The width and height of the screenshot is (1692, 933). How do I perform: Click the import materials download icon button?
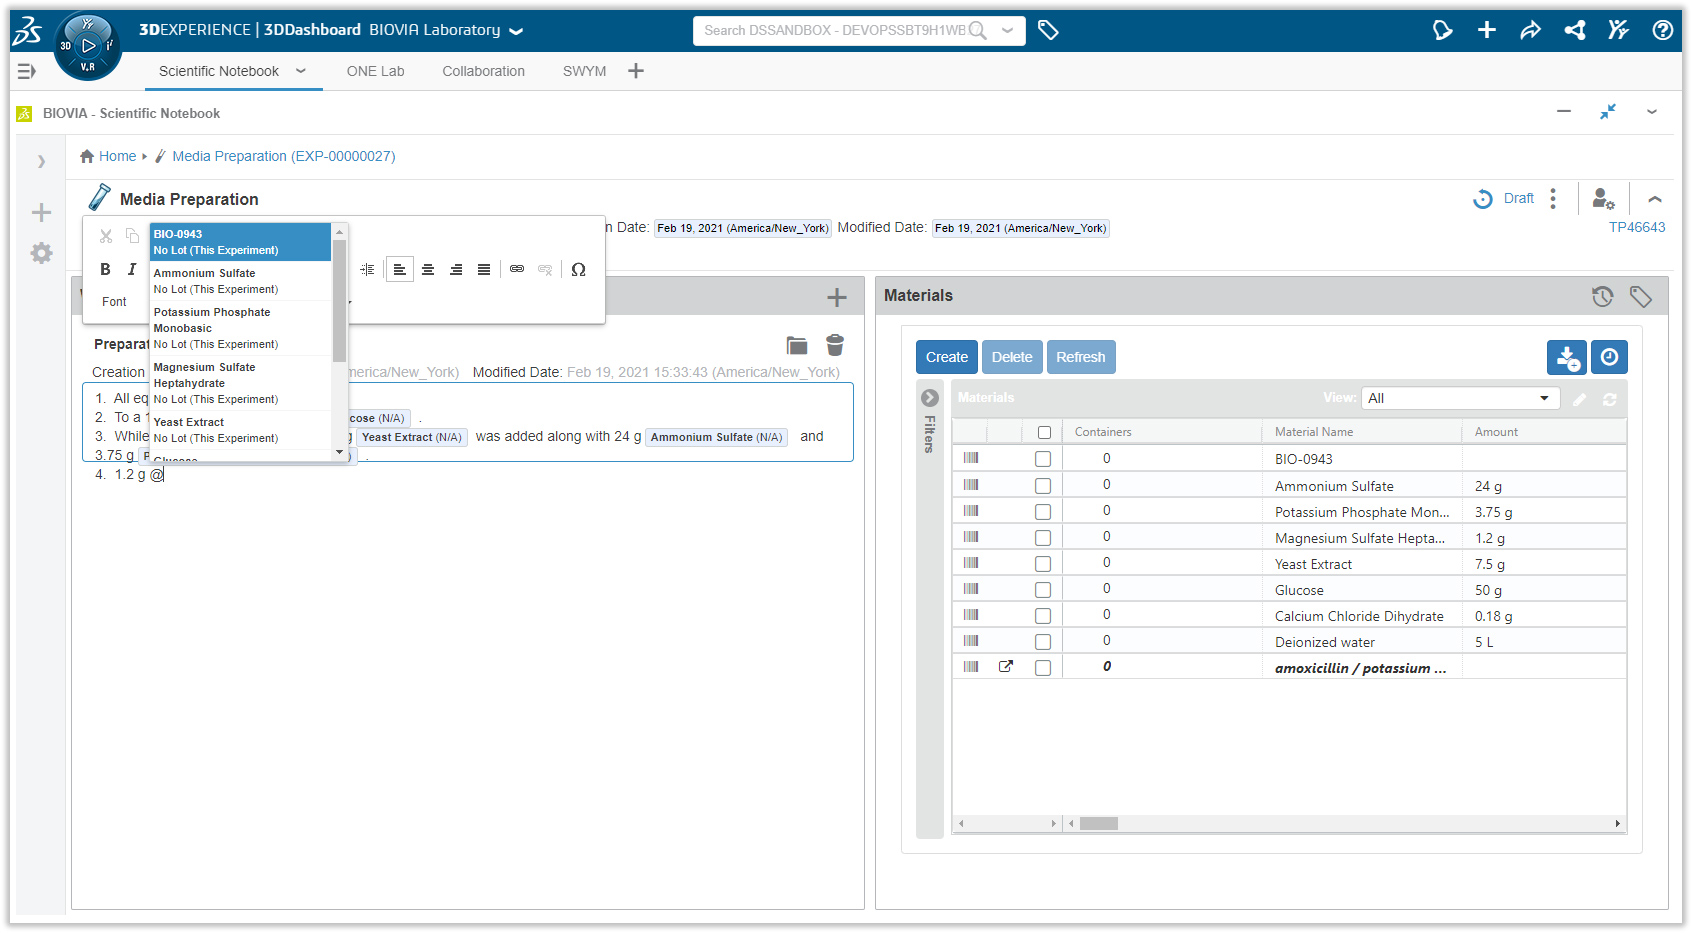[1567, 357]
